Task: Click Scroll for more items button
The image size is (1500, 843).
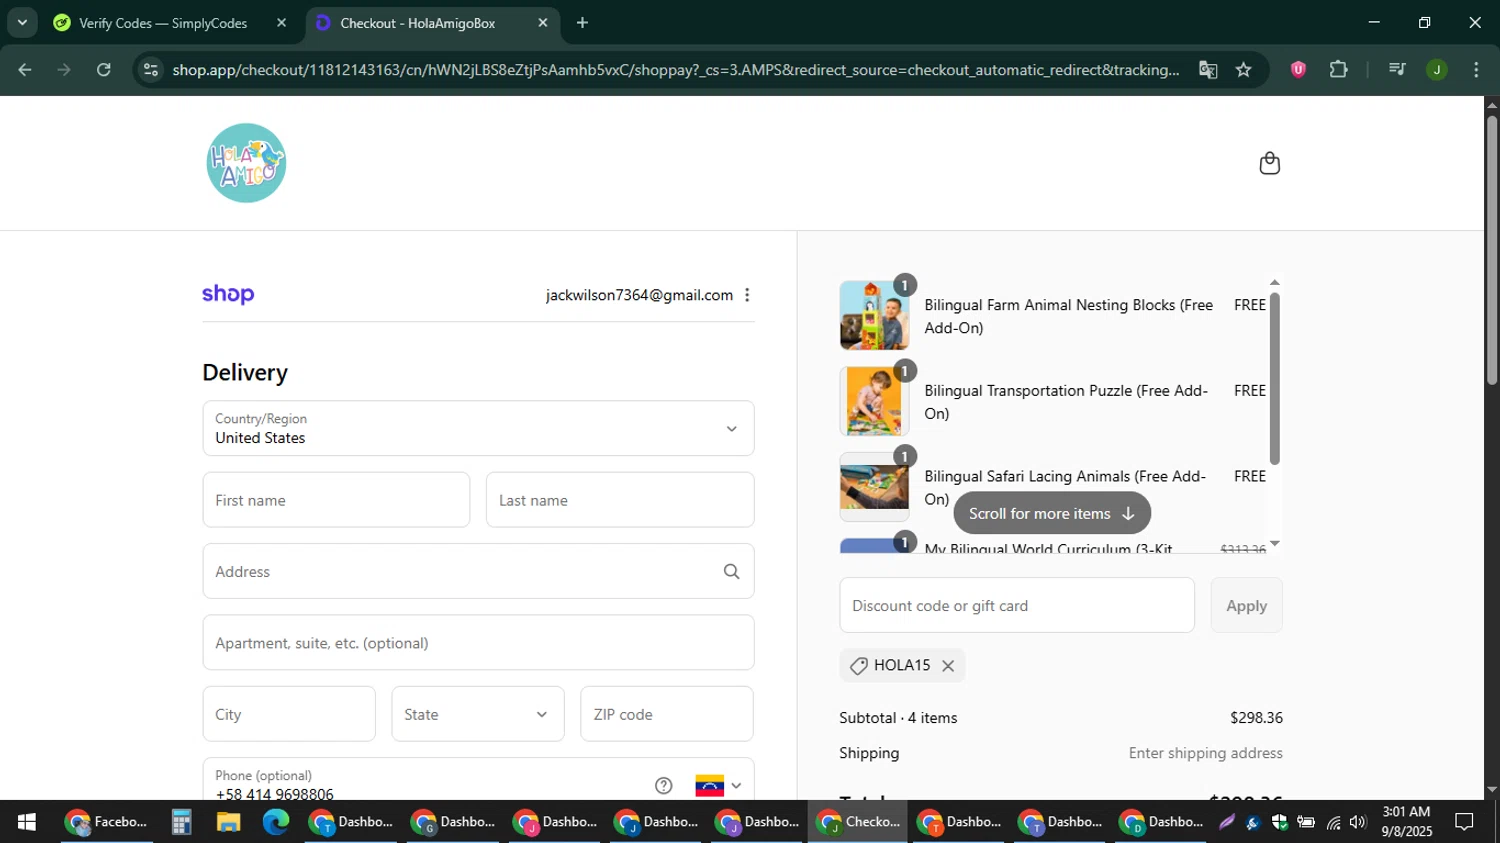Action: pos(1052,513)
